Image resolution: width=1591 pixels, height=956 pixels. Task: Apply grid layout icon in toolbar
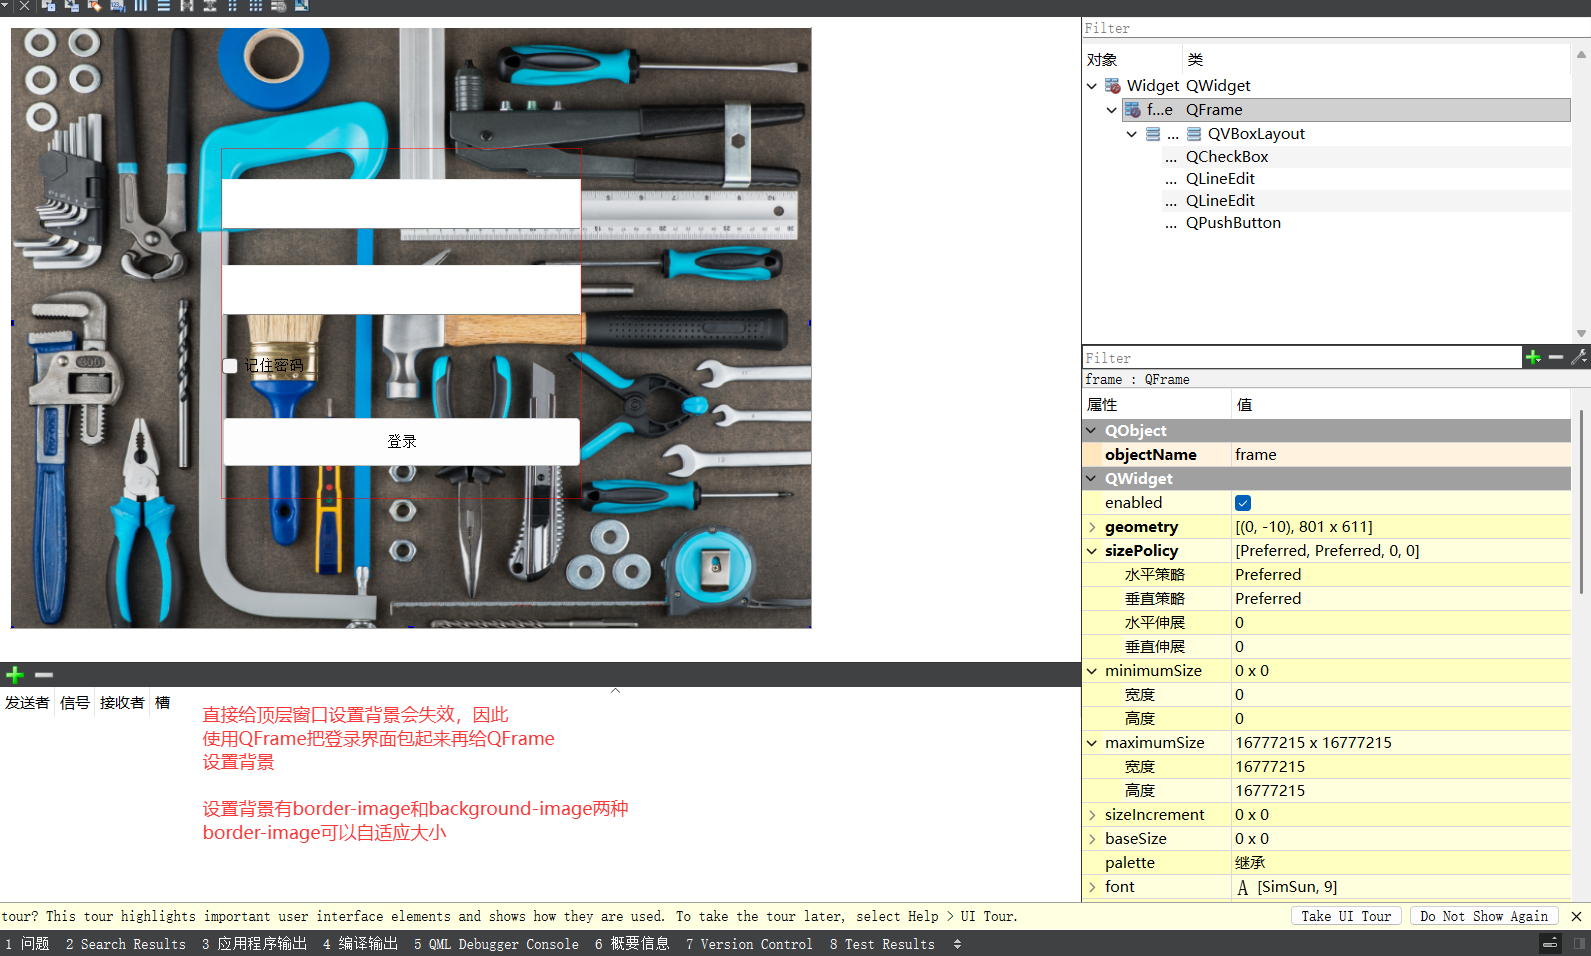click(x=255, y=6)
